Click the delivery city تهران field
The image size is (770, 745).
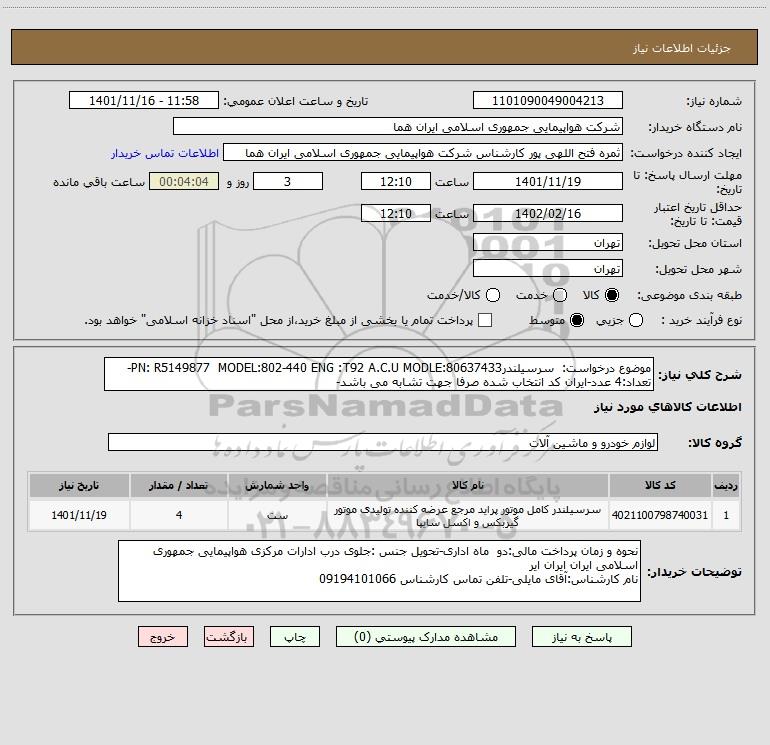coord(548,269)
